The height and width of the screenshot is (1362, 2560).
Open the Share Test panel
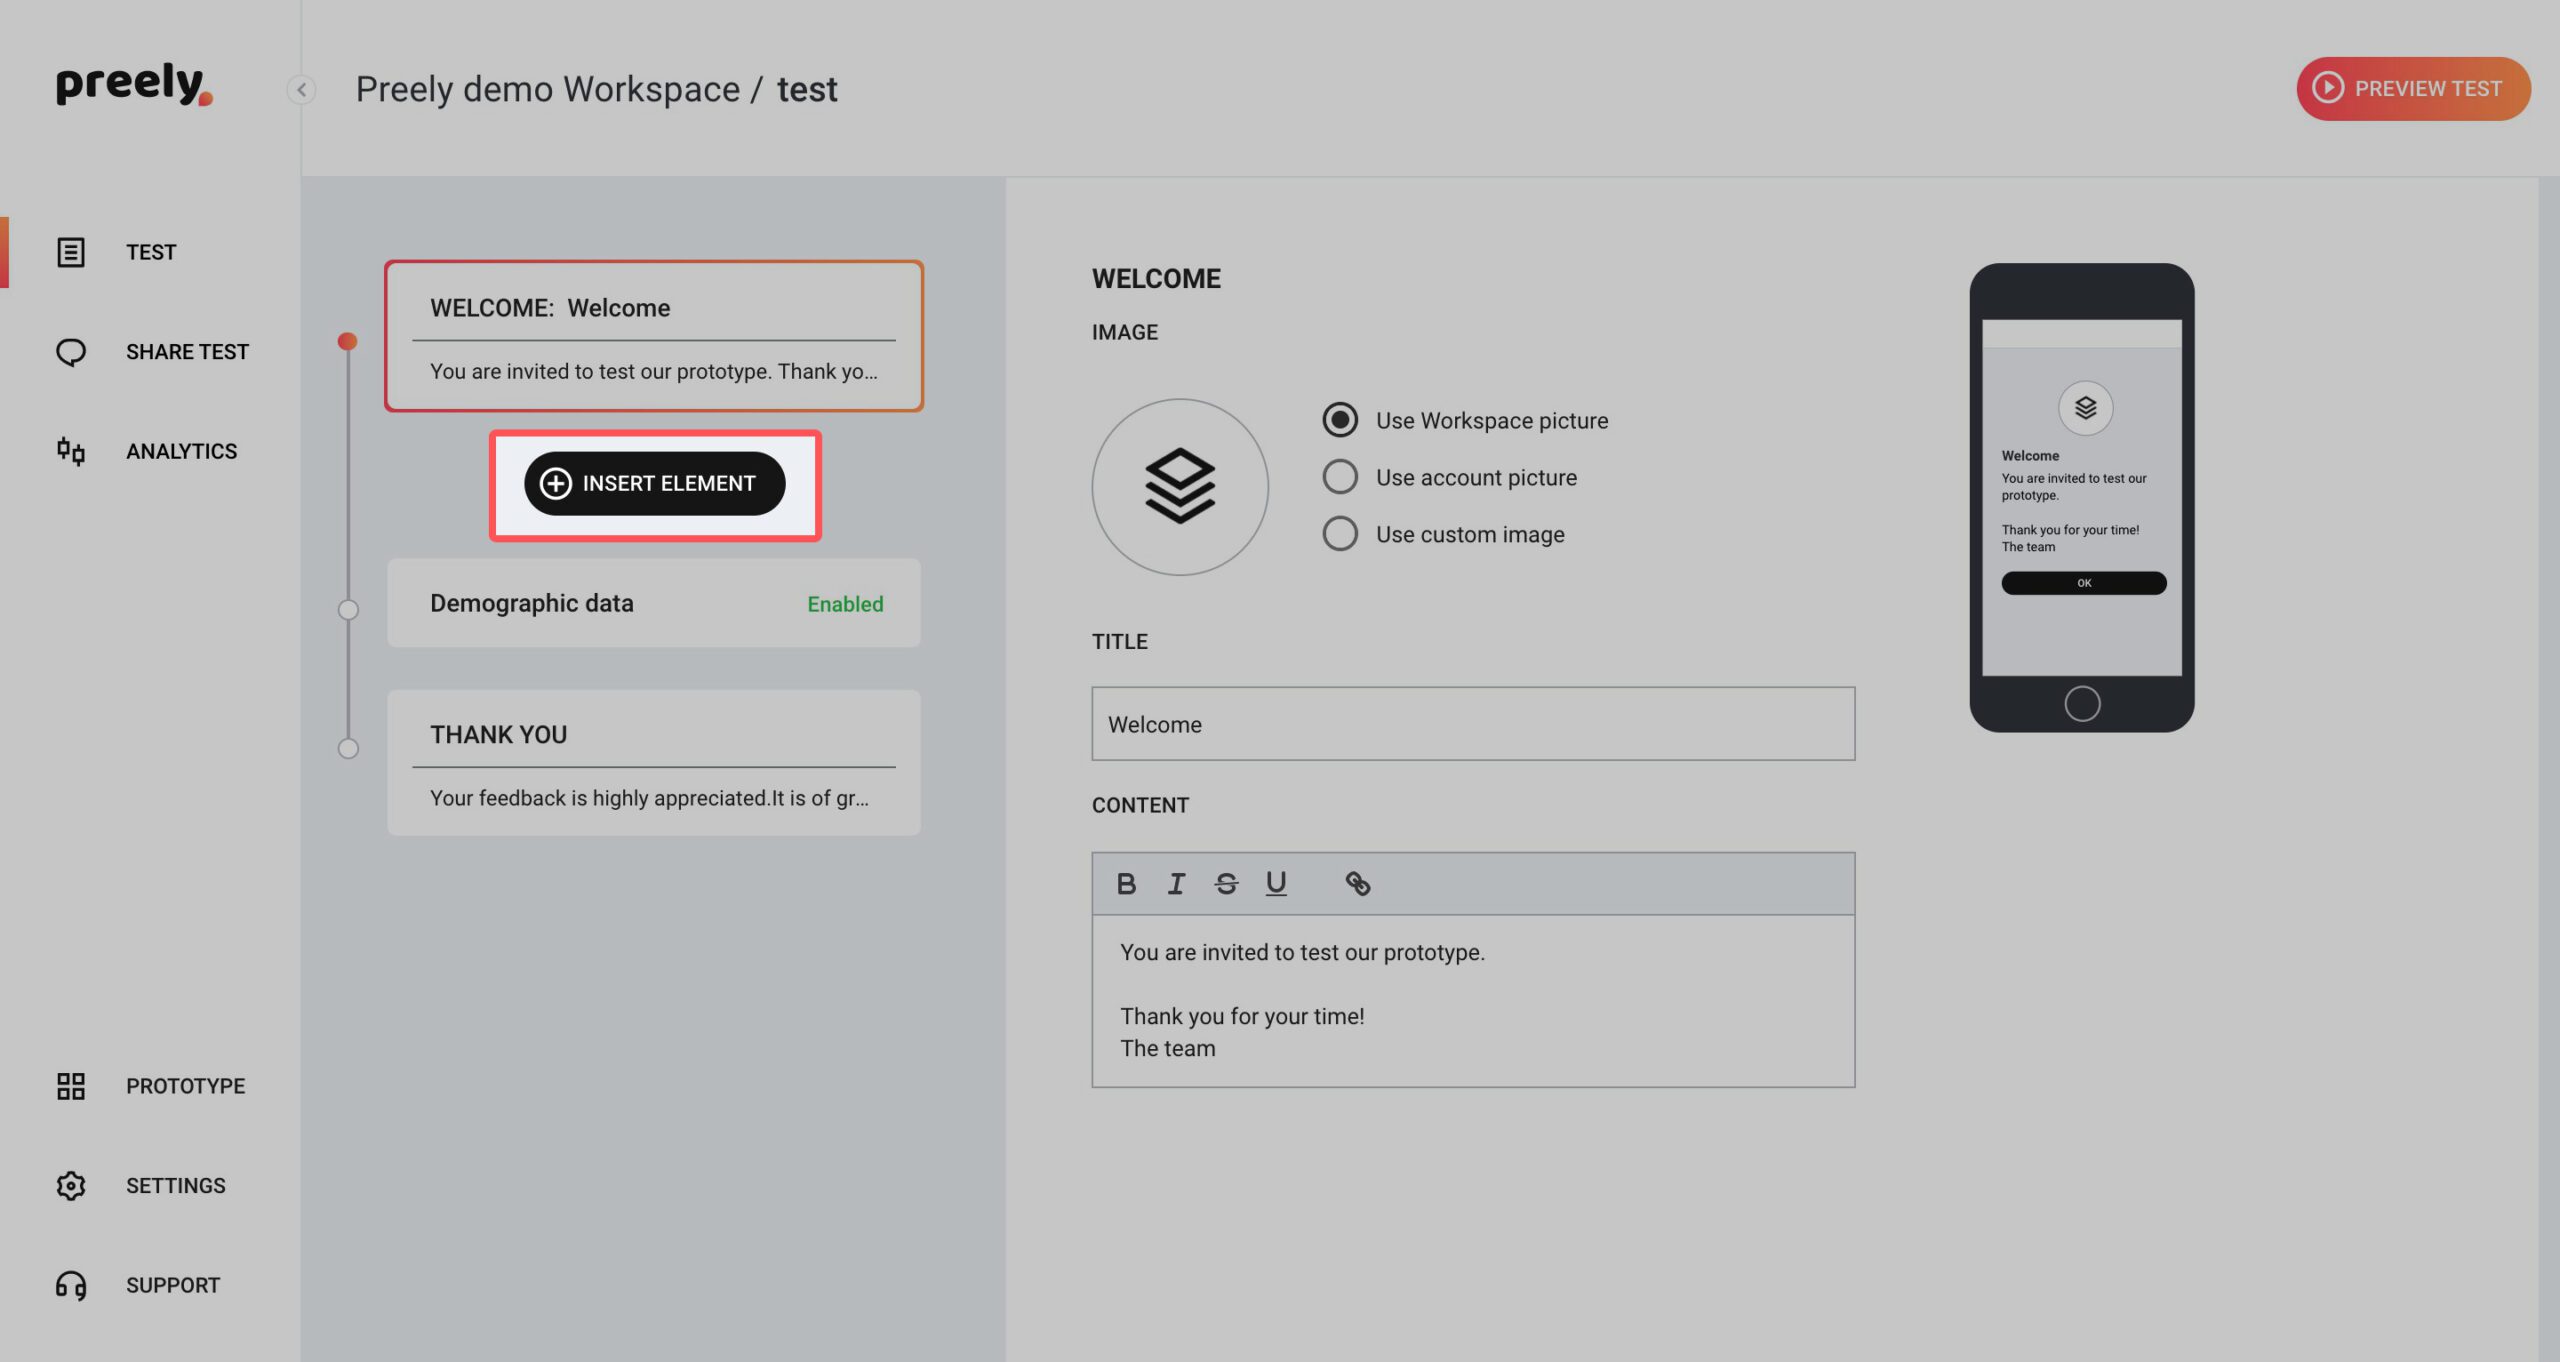click(x=187, y=351)
